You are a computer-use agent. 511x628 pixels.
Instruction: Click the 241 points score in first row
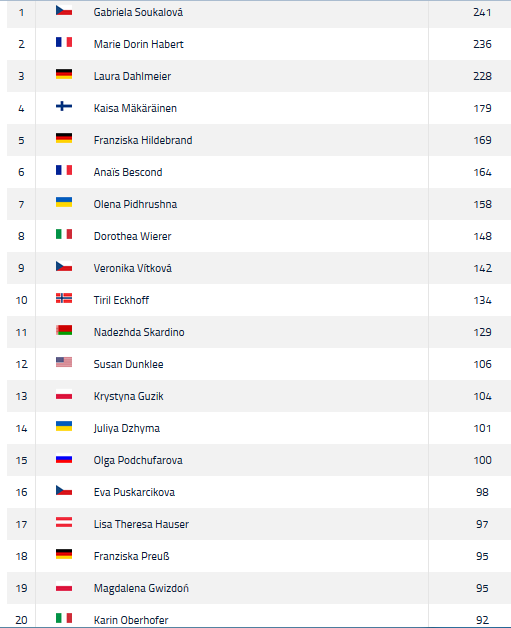pos(482,12)
